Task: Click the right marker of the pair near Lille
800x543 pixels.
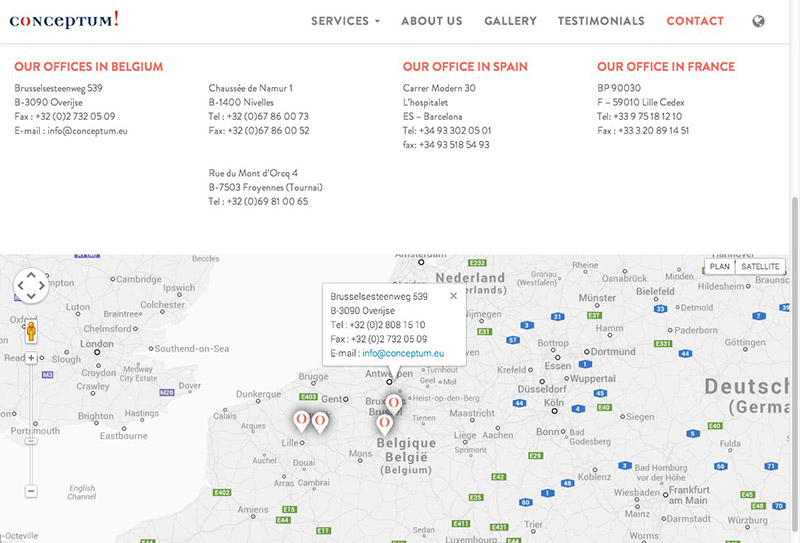Action: [x=320, y=422]
